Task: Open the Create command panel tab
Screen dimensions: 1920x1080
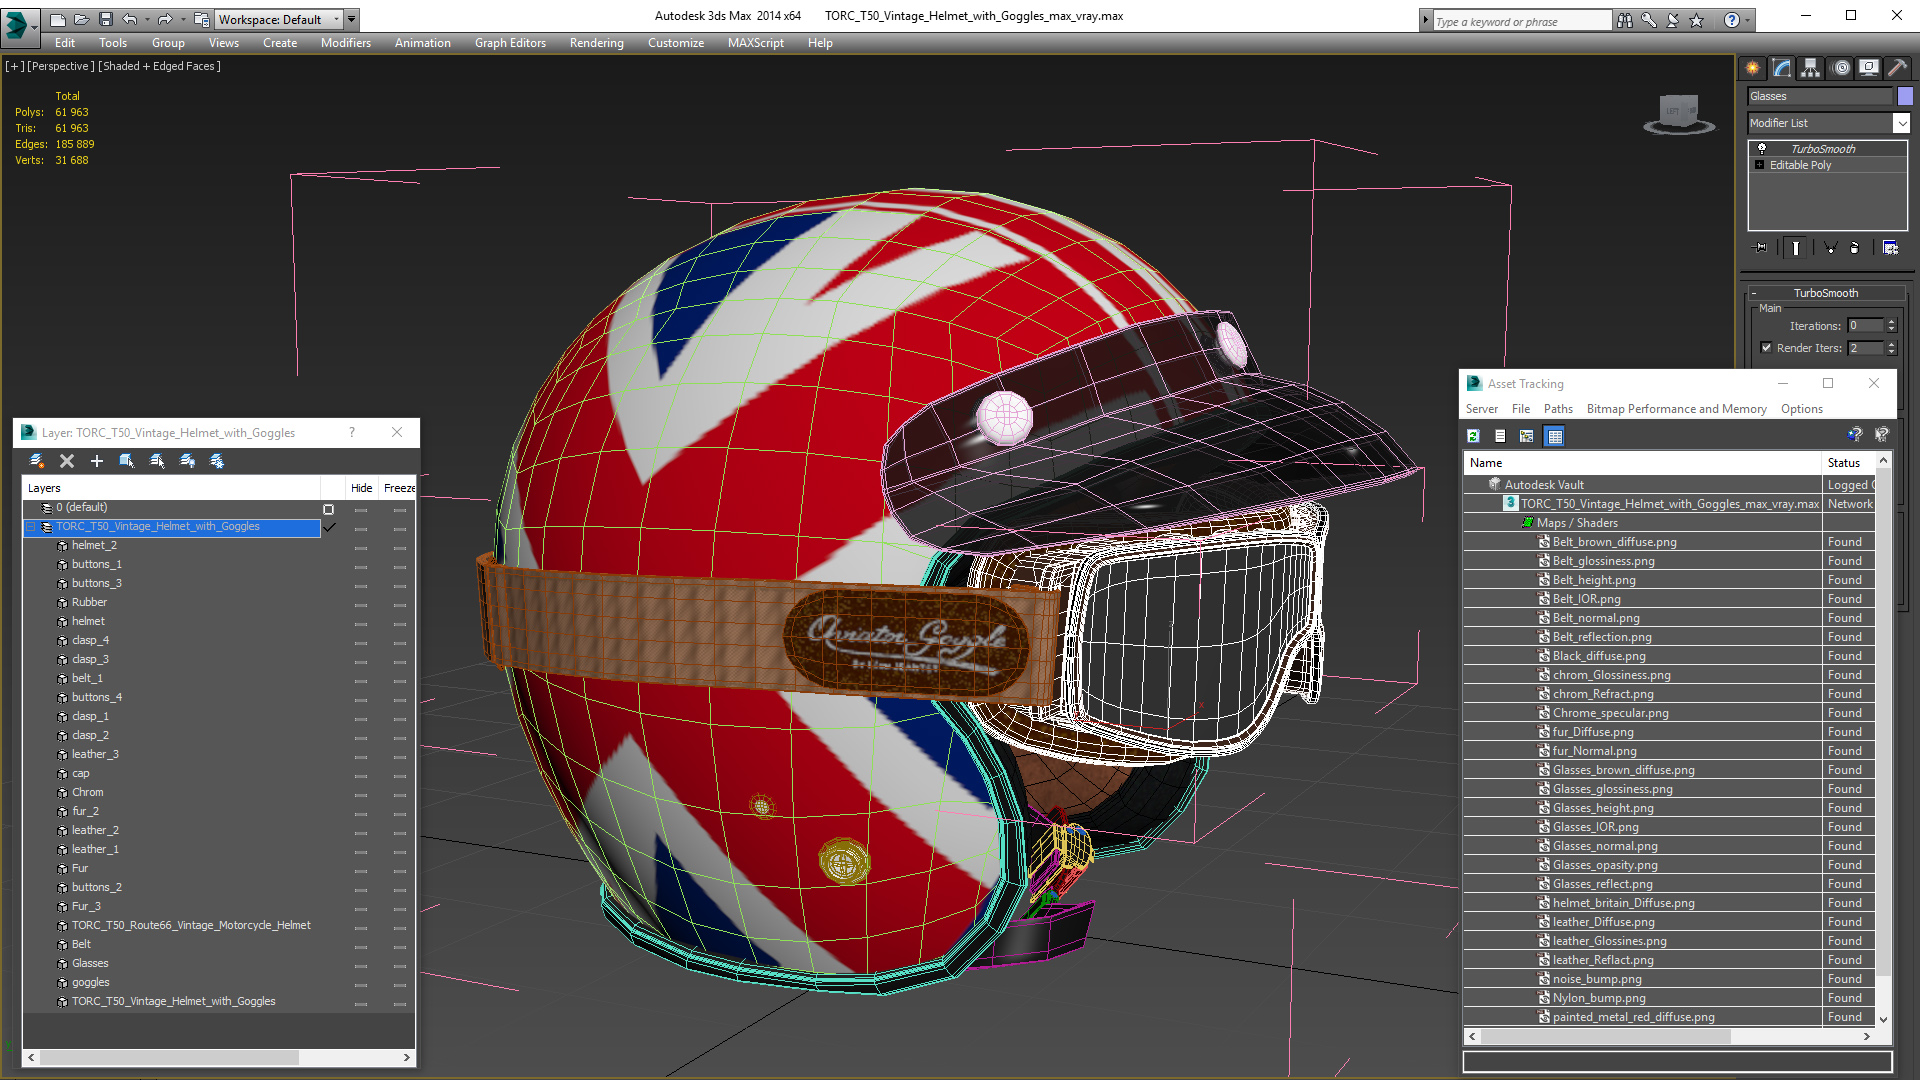Action: click(1752, 68)
